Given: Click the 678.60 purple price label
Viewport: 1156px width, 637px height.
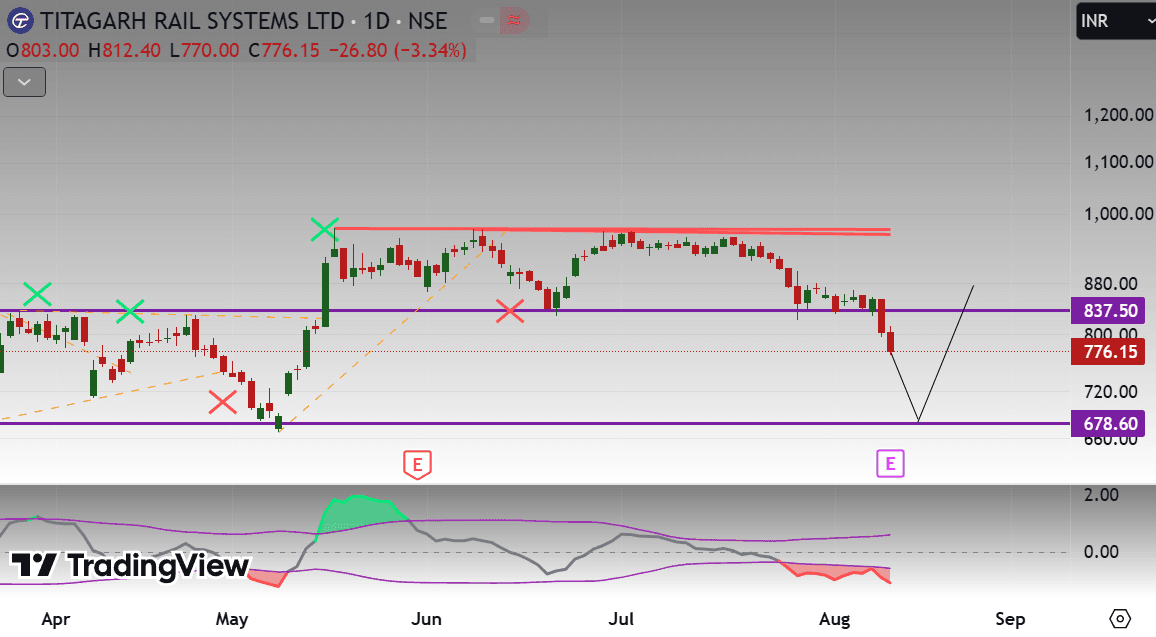Looking at the screenshot, I should [1108, 424].
